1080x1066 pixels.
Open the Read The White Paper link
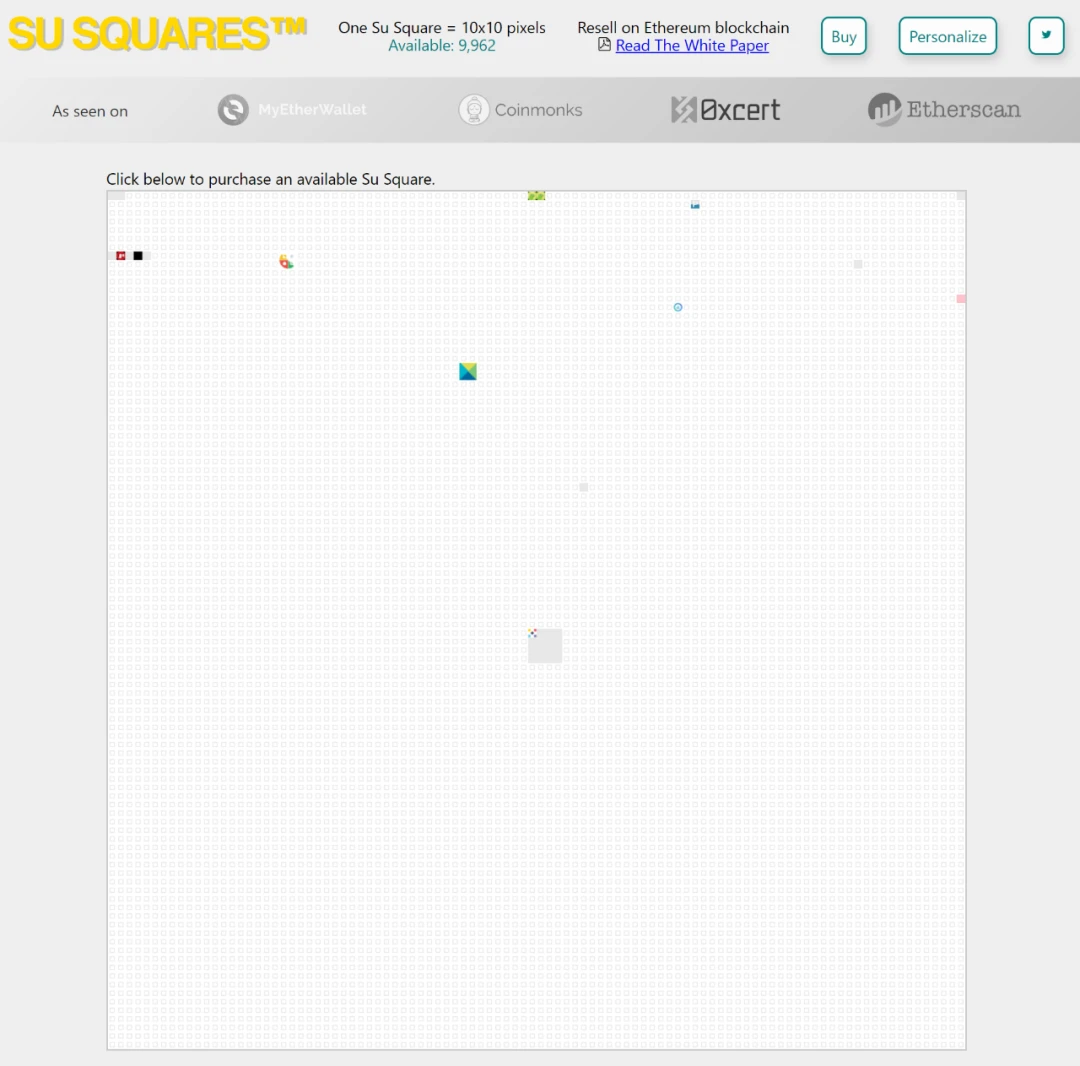tap(692, 45)
